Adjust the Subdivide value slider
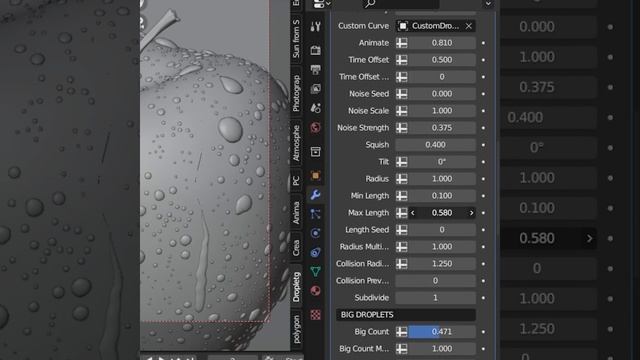The image size is (640, 360). click(x=436, y=298)
